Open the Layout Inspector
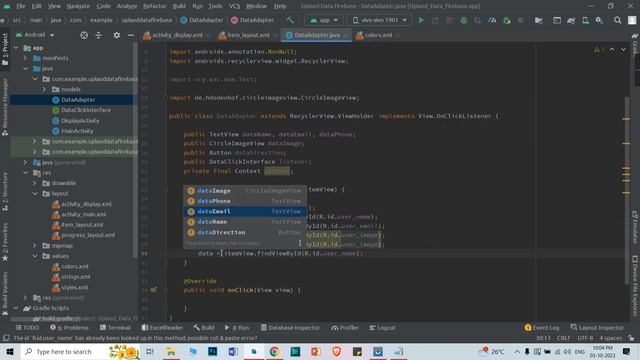 click(597, 328)
